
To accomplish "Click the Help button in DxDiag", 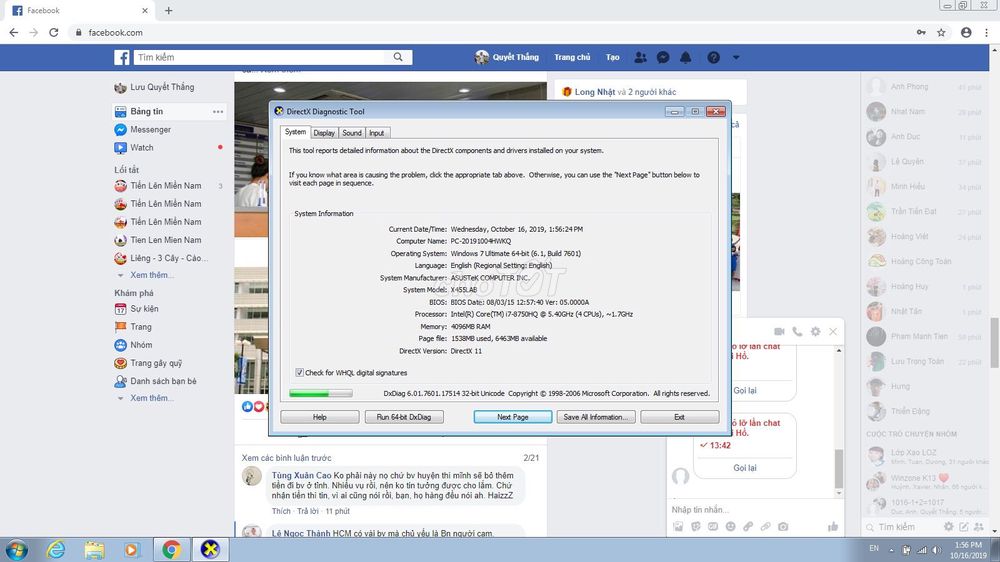I will point(320,417).
